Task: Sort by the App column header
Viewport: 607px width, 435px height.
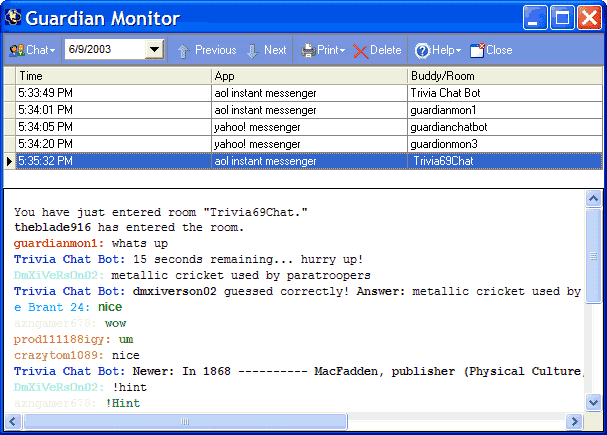Action: pyautogui.click(x=309, y=76)
